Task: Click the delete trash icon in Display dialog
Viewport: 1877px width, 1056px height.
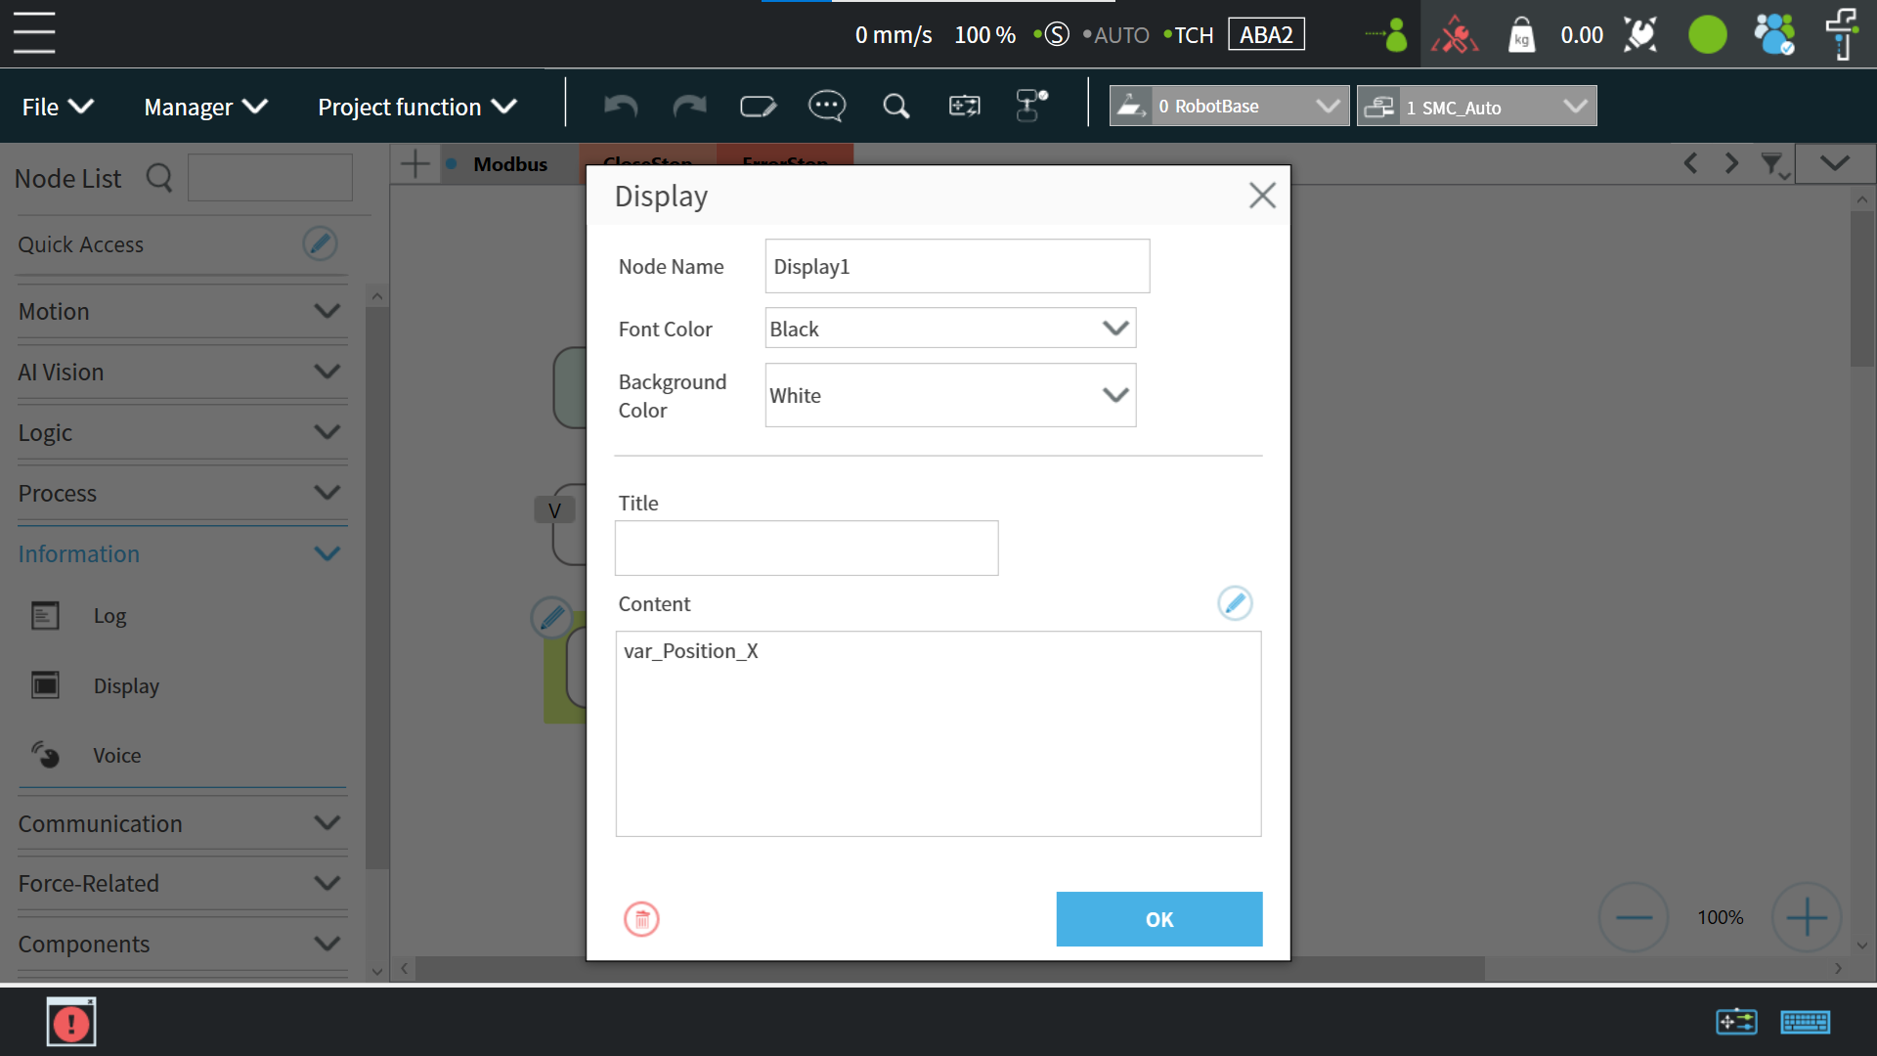Action: [x=641, y=918]
